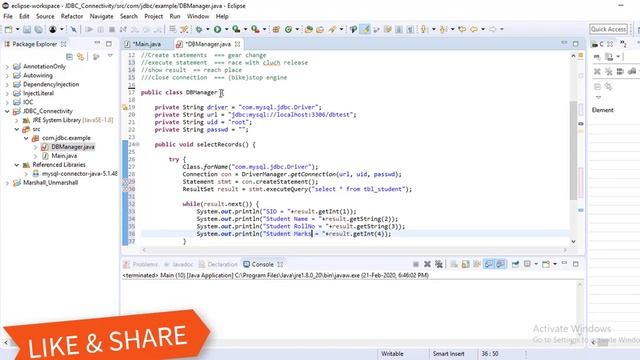
Task: Click the Terminate icon in the Console toolbar
Action: 416,264
